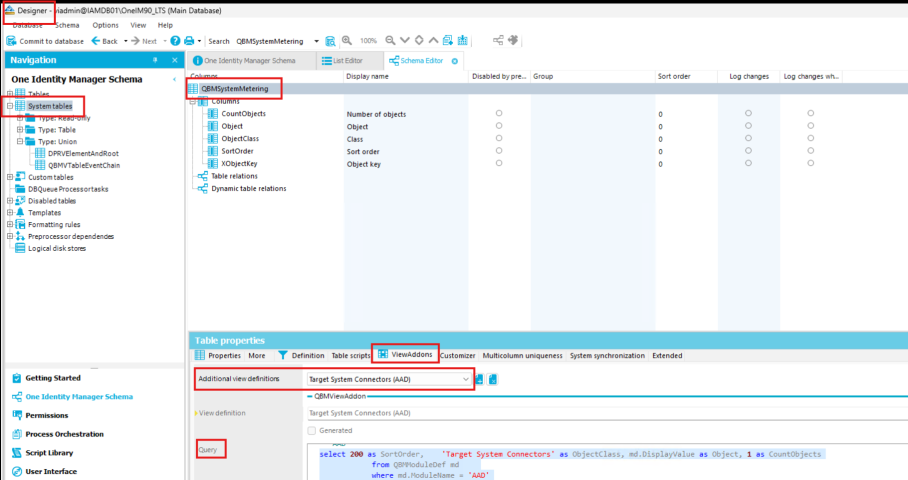The image size is (908, 480).
Task: Close the Schema Editor tab
Action: pos(455,61)
